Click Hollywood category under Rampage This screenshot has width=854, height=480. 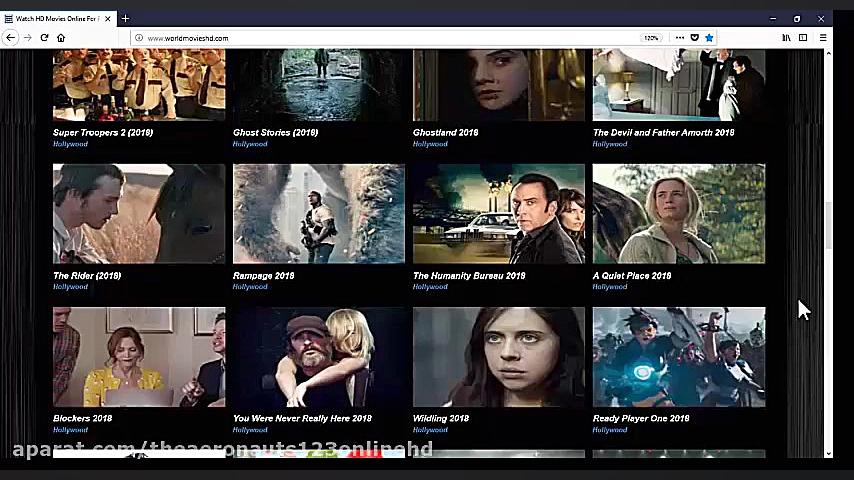[x=250, y=287]
